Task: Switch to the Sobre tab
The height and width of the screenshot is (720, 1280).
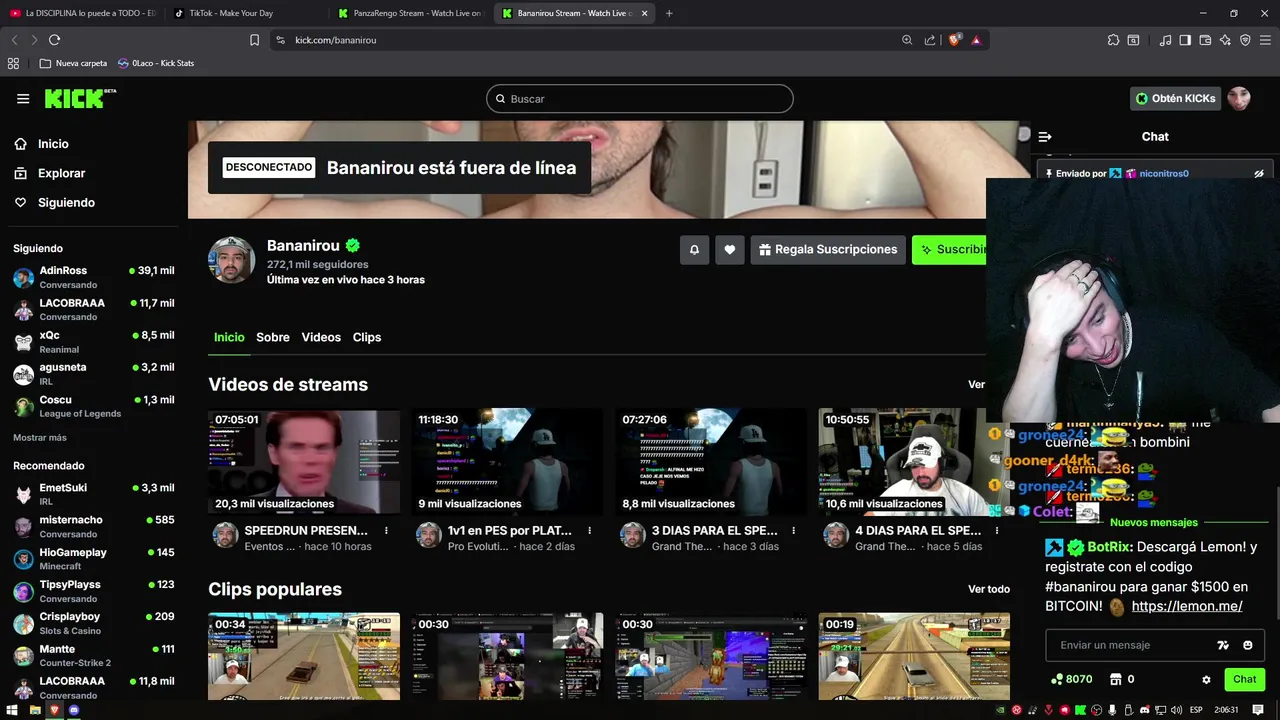Action: click(x=273, y=337)
